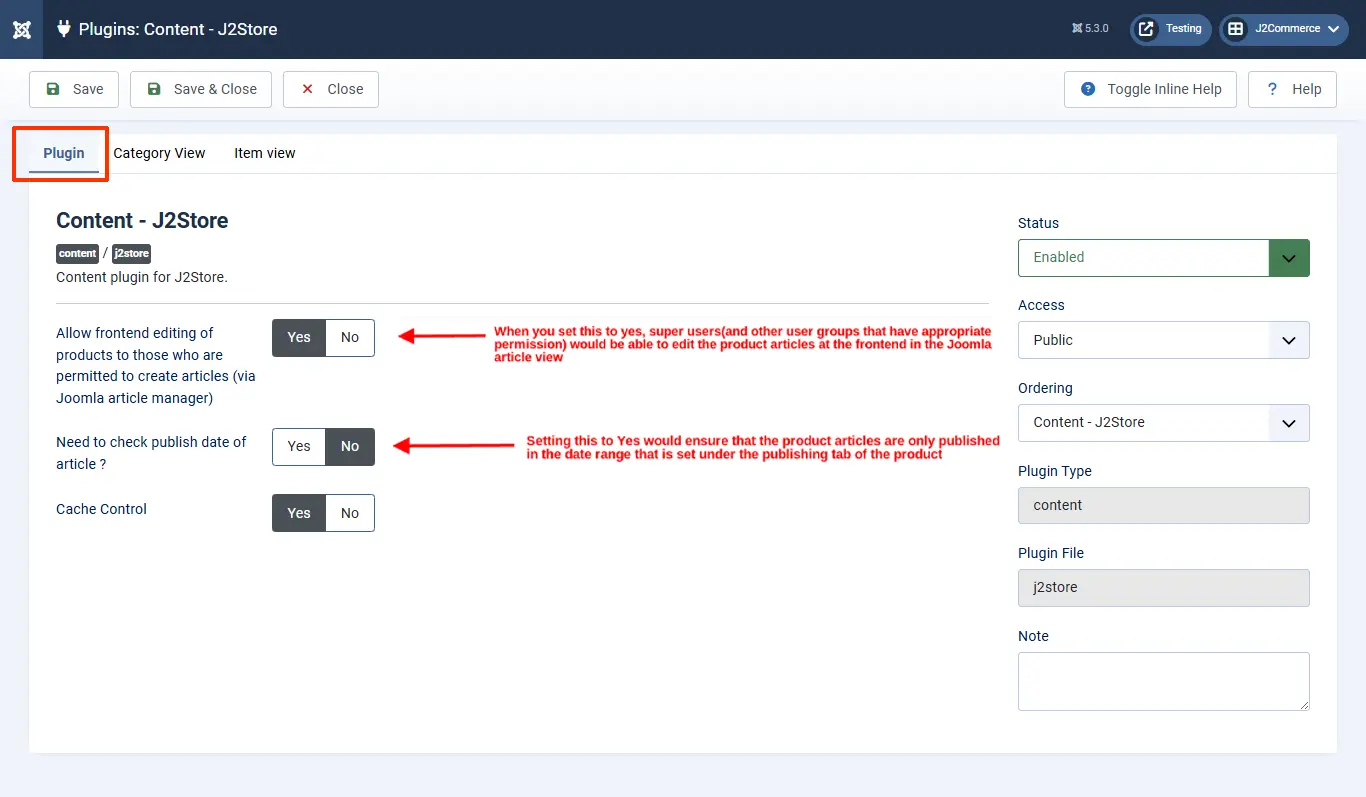Image resolution: width=1366 pixels, height=797 pixels.
Task: Open the Joomla logo menu
Action: [x=21, y=29]
